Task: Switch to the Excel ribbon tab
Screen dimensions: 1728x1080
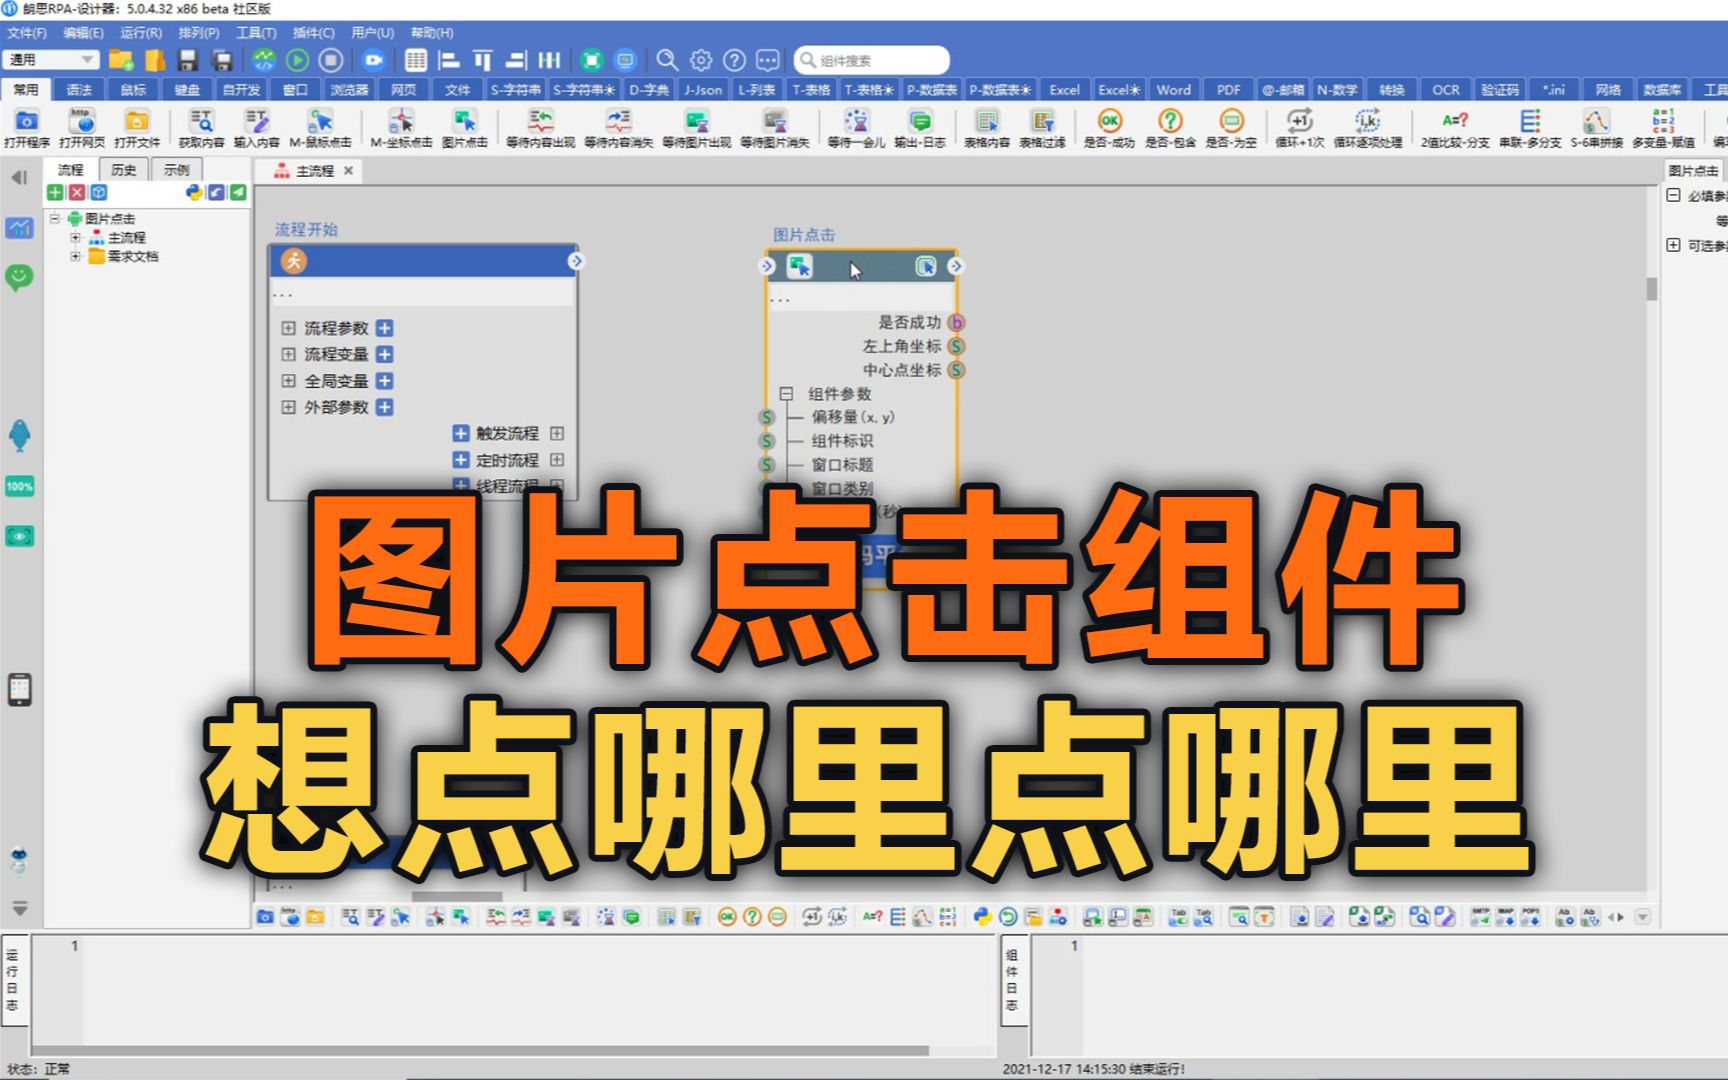Action: click(1063, 89)
